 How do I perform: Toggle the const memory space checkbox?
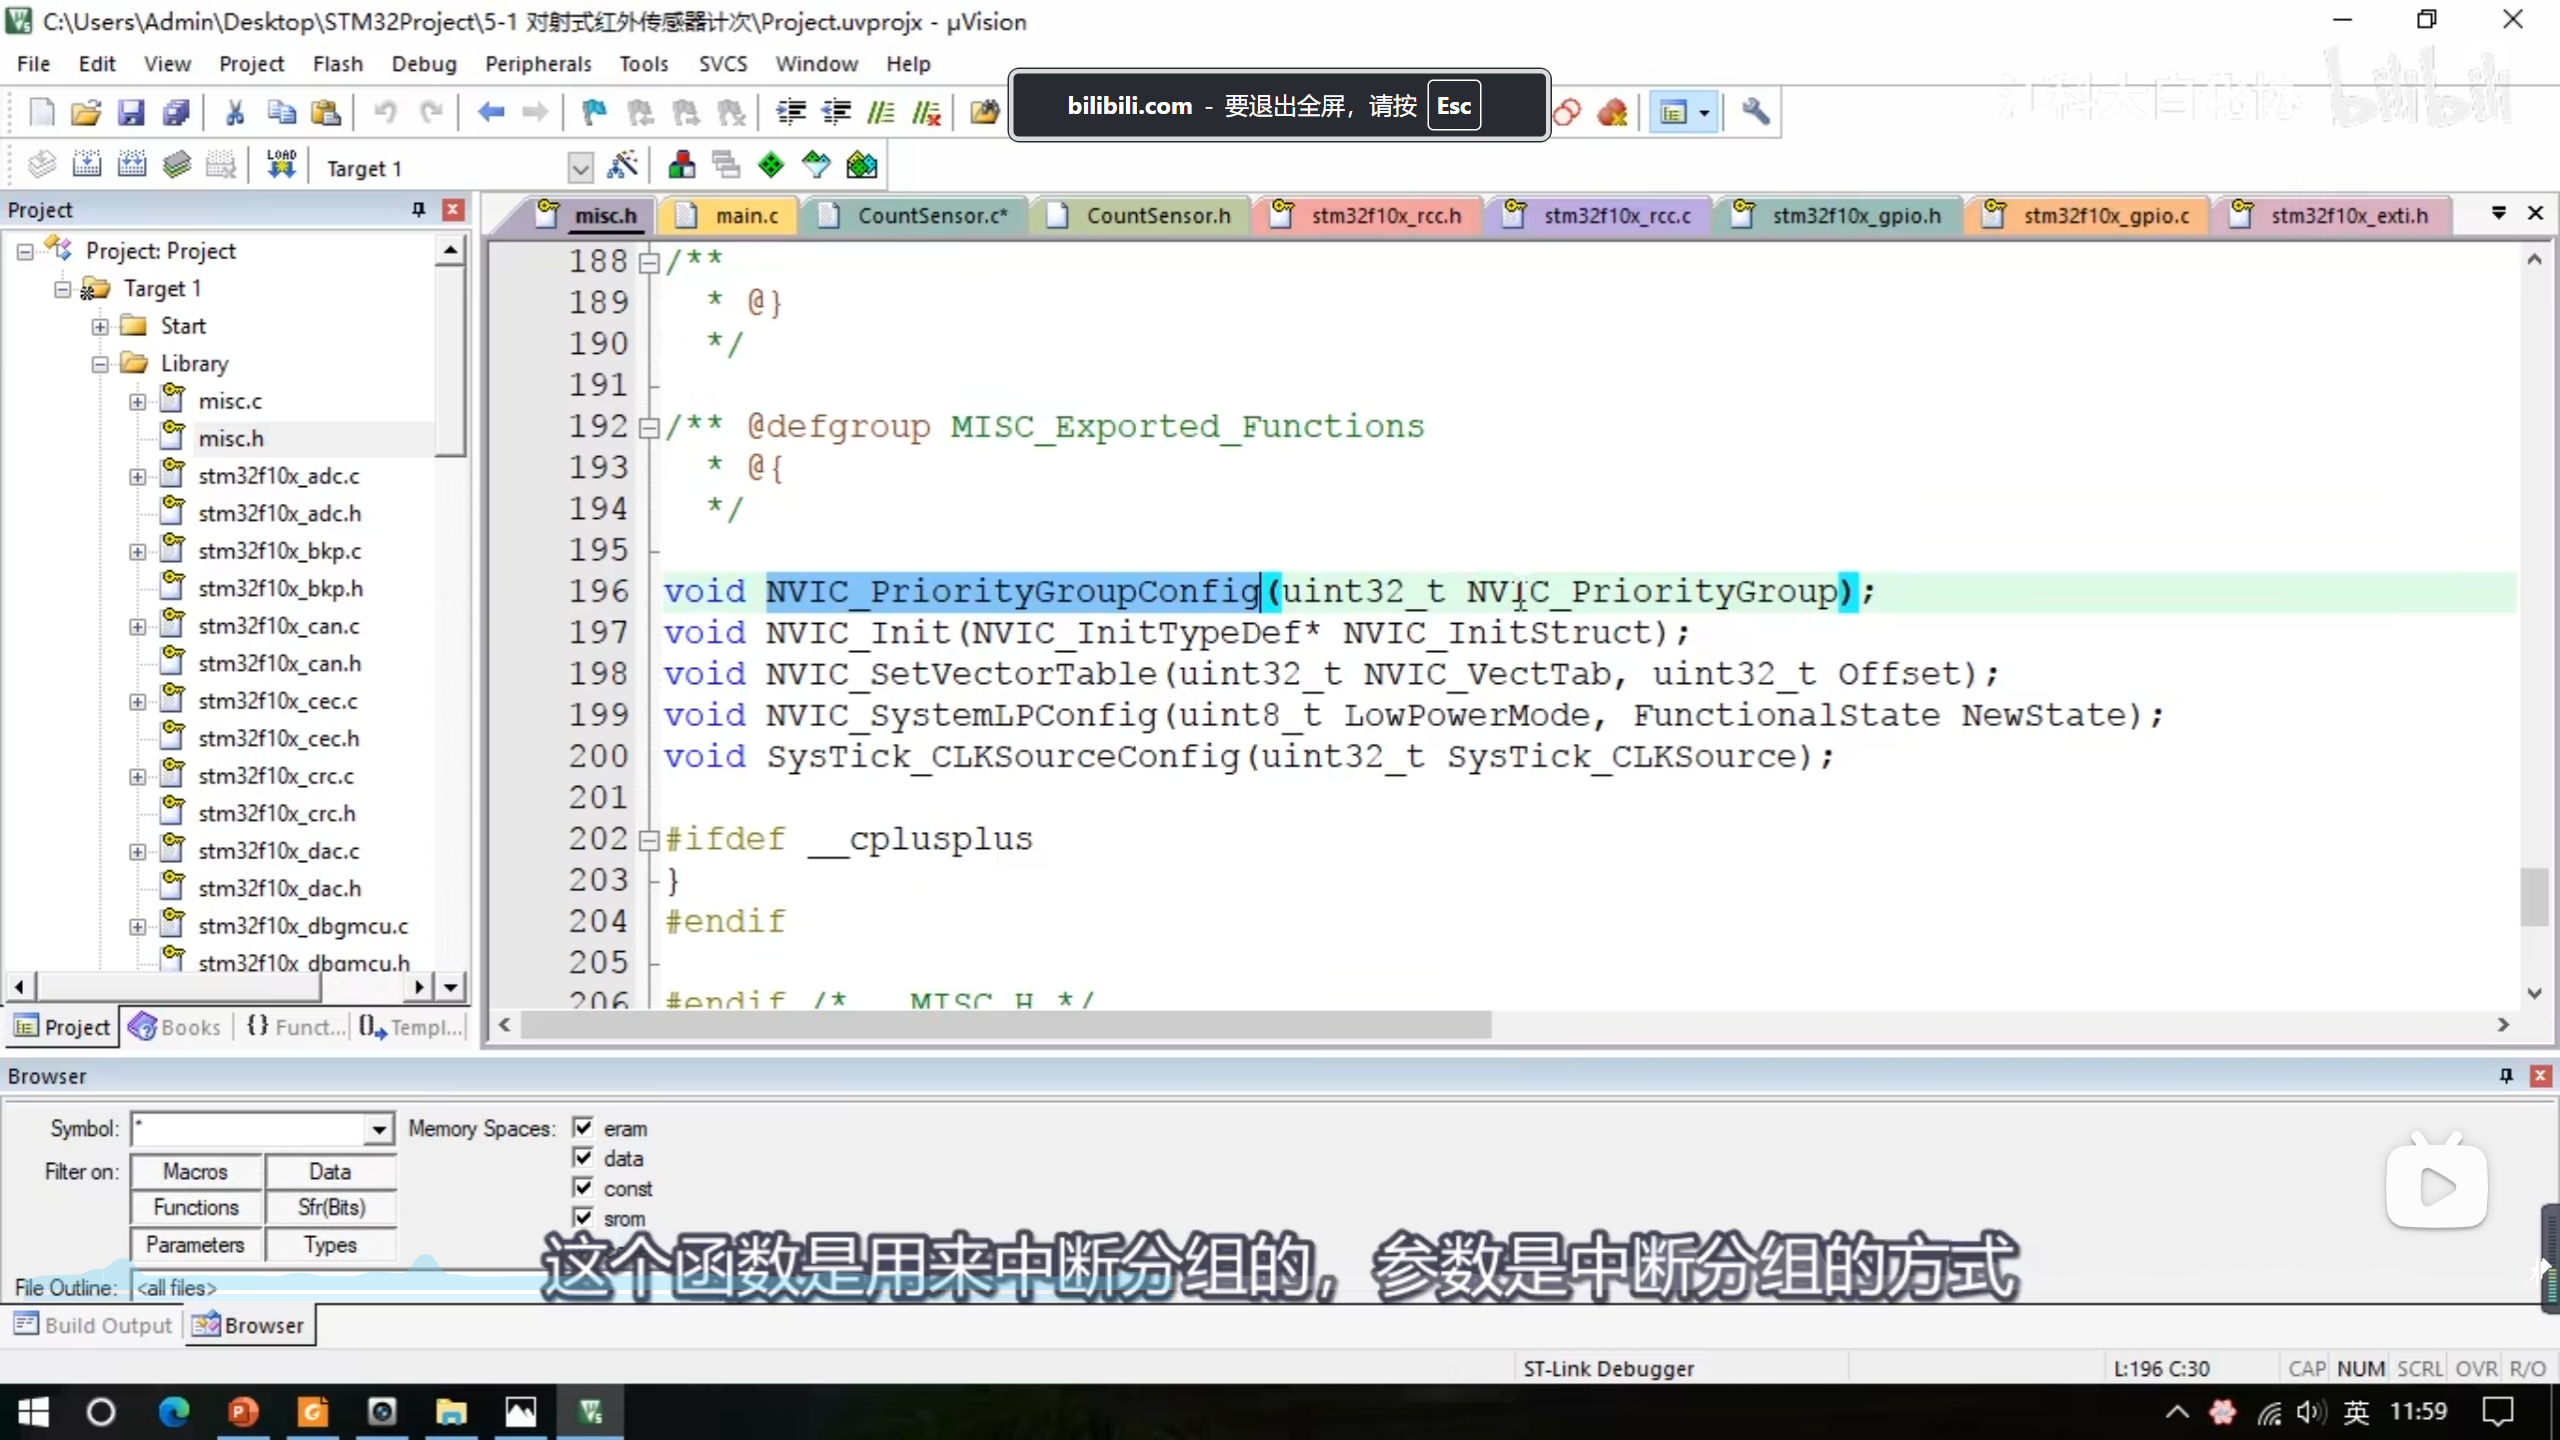[583, 1187]
